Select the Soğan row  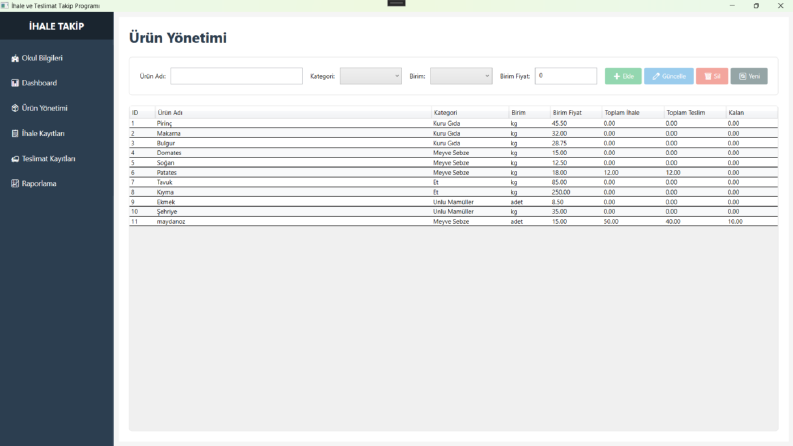pyautogui.click(x=453, y=163)
